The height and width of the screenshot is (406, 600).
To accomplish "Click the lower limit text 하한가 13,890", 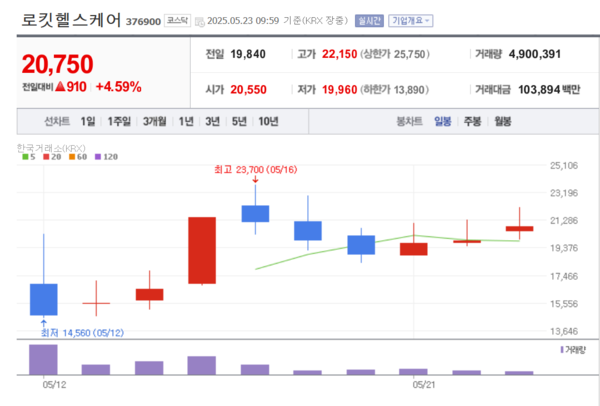I will pyautogui.click(x=395, y=90).
